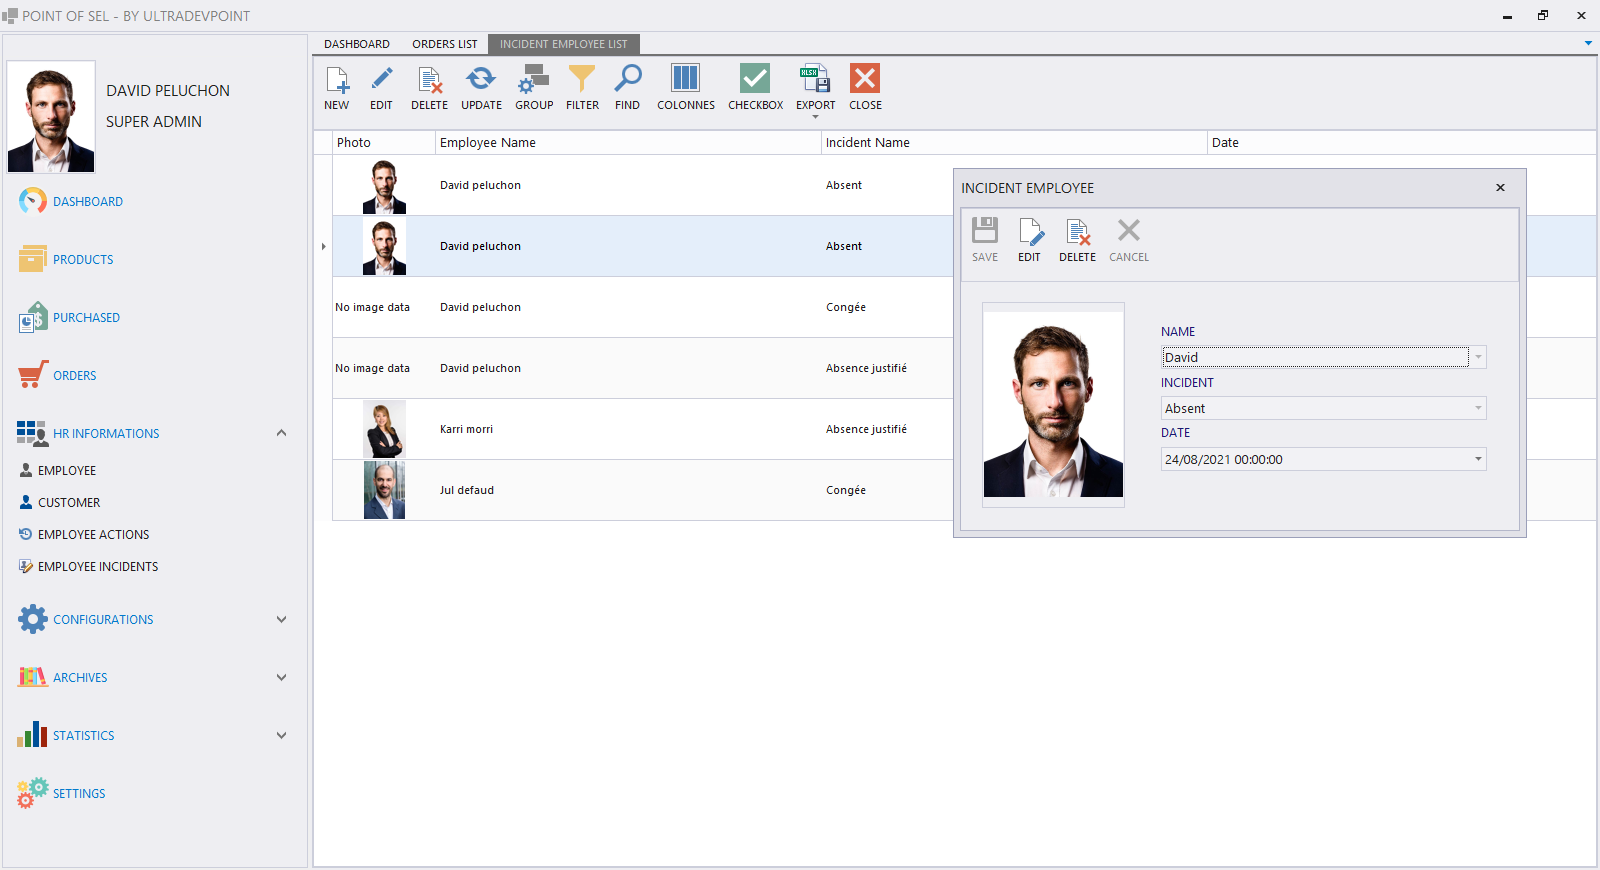Image resolution: width=1600 pixels, height=870 pixels.
Task: Switch to the ORDERS LIST tab
Action: (445, 44)
